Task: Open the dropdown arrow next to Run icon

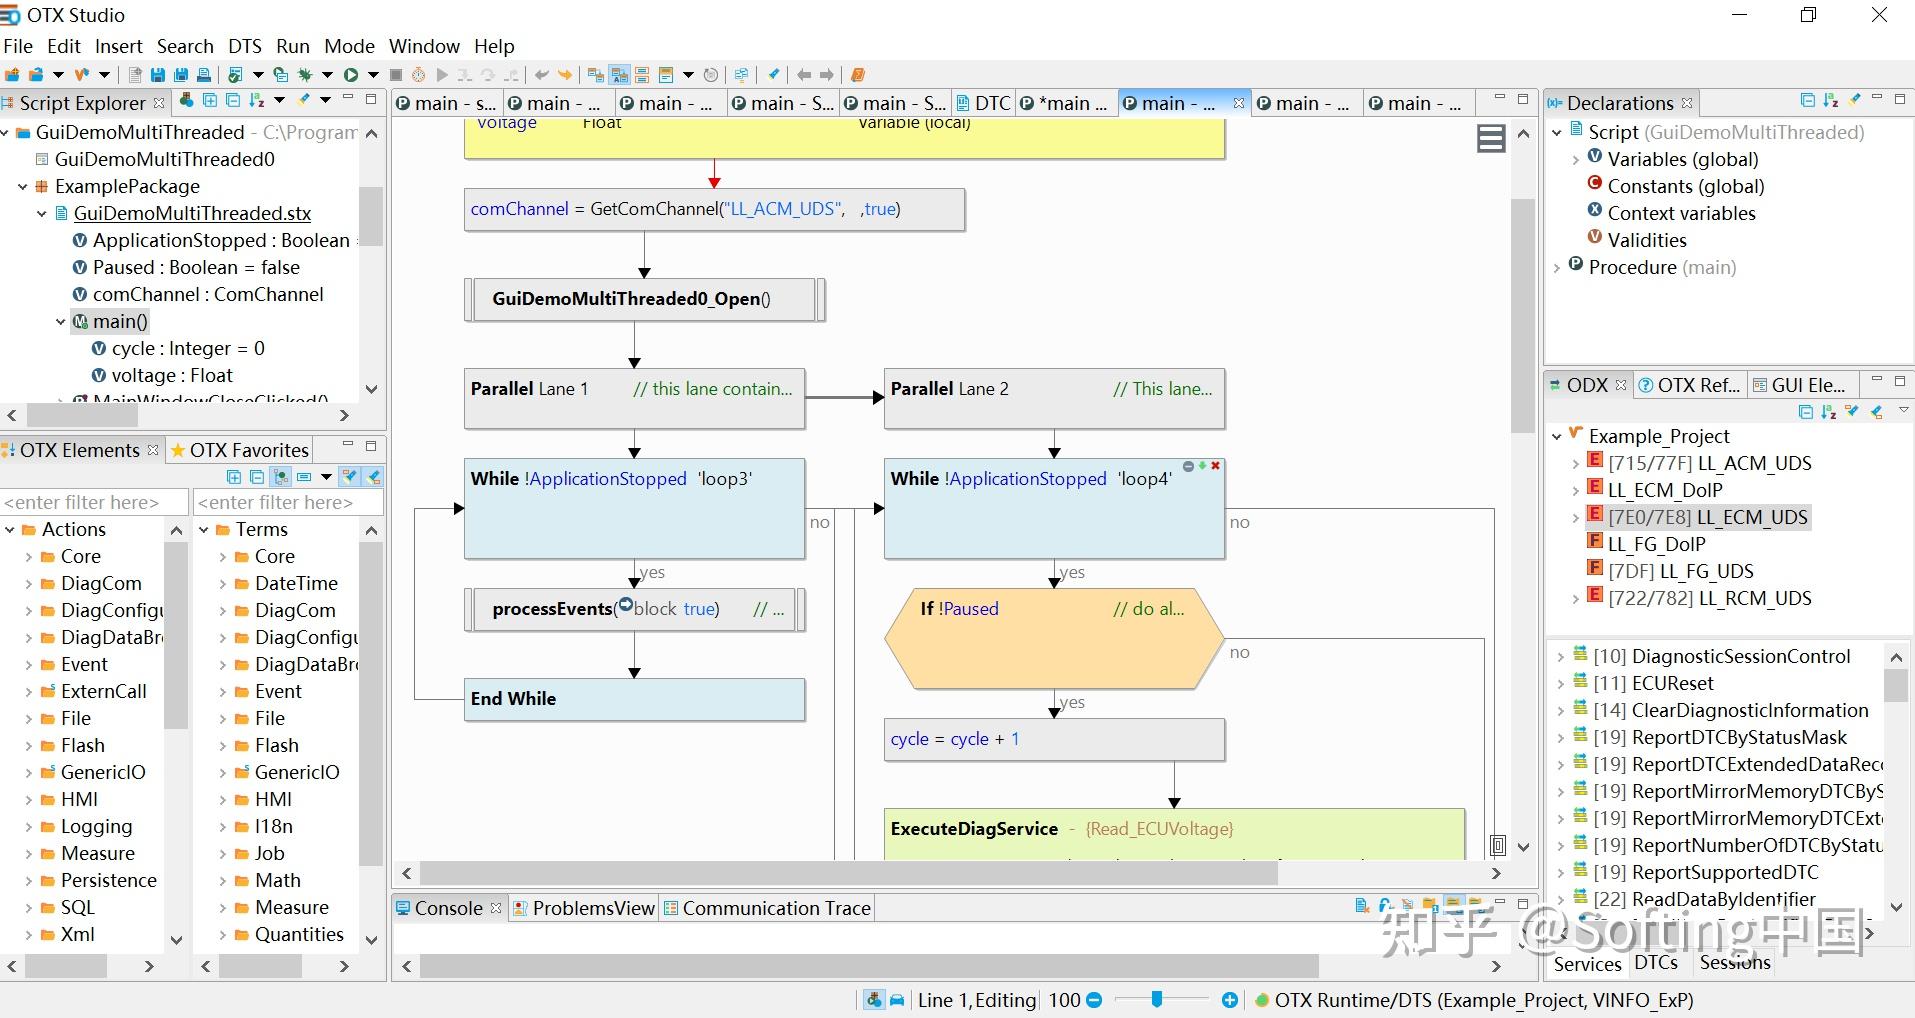Action: [373, 75]
